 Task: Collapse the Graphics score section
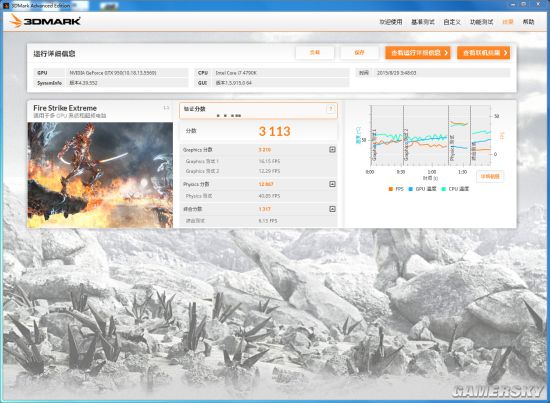[x=332, y=149]
